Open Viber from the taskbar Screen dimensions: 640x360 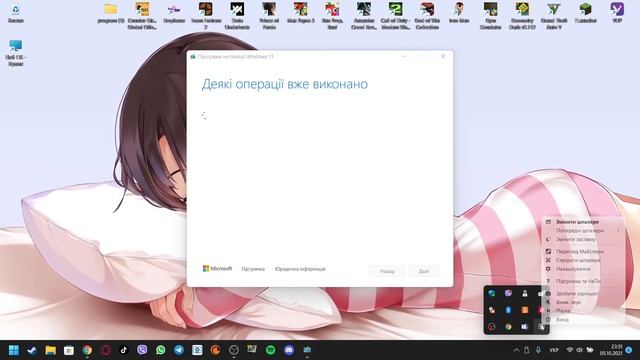click(142, 350)
